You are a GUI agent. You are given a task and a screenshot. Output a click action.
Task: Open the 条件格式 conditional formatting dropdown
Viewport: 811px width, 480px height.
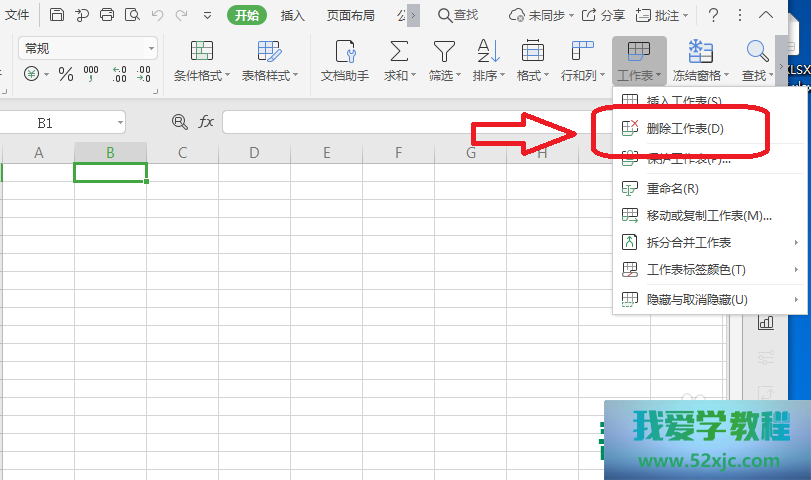pyautogui.click(x=201, y=61)
